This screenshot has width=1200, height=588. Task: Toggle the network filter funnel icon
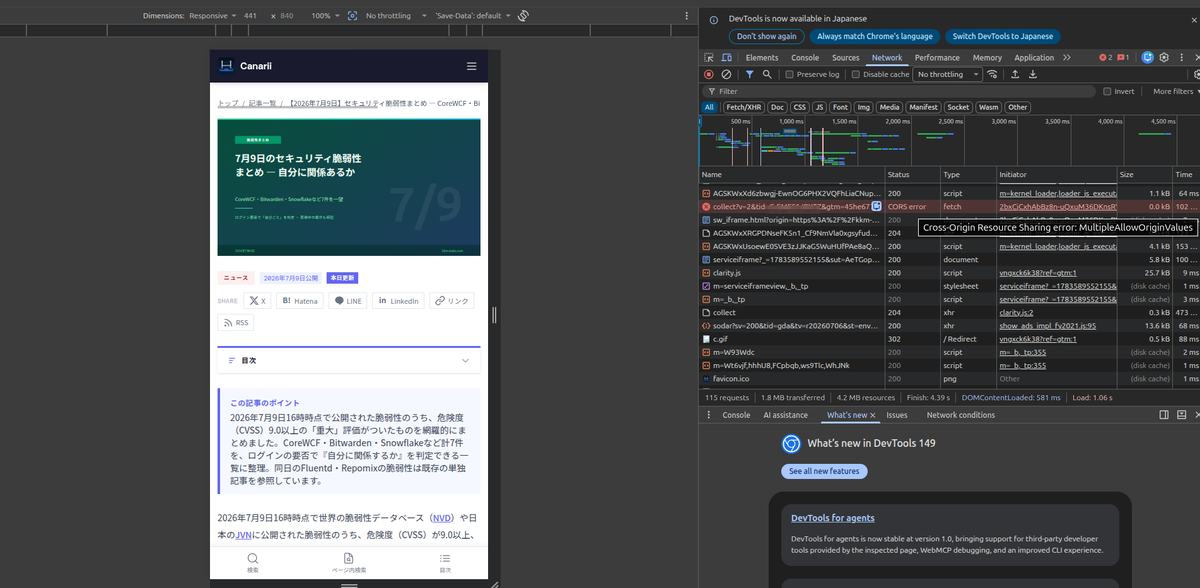(x=750, y=74)
